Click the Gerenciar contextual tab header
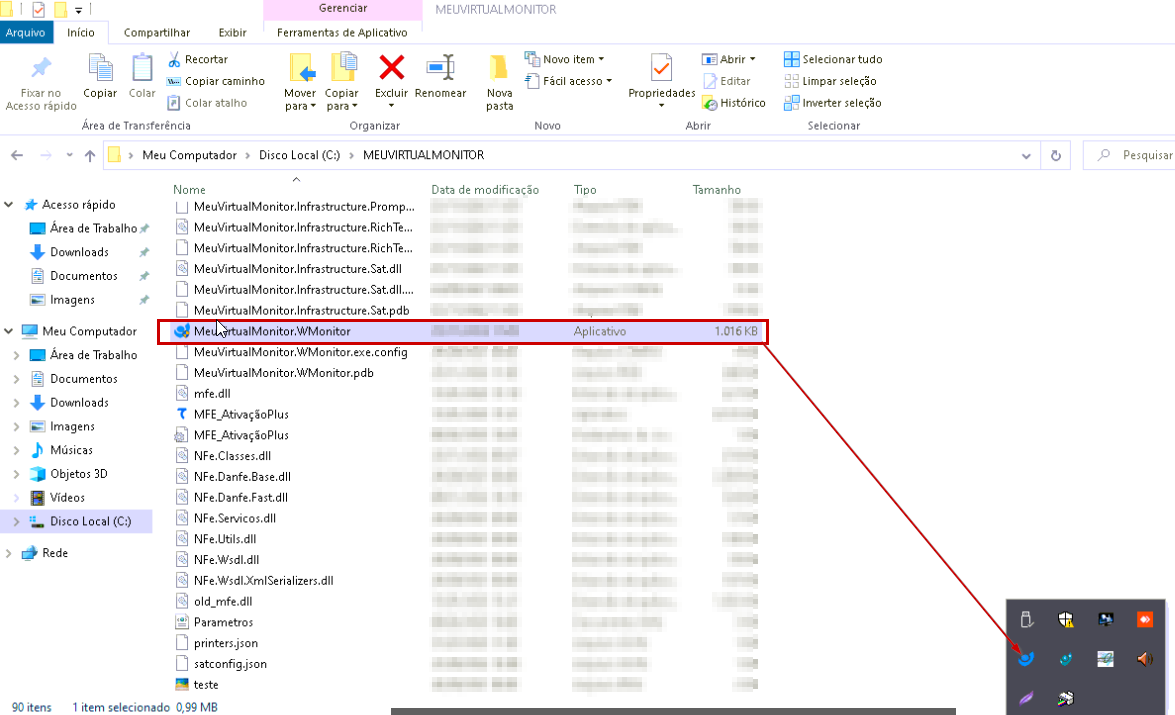The width and height of the screenshot is (1175, 715). click(342, 9)
